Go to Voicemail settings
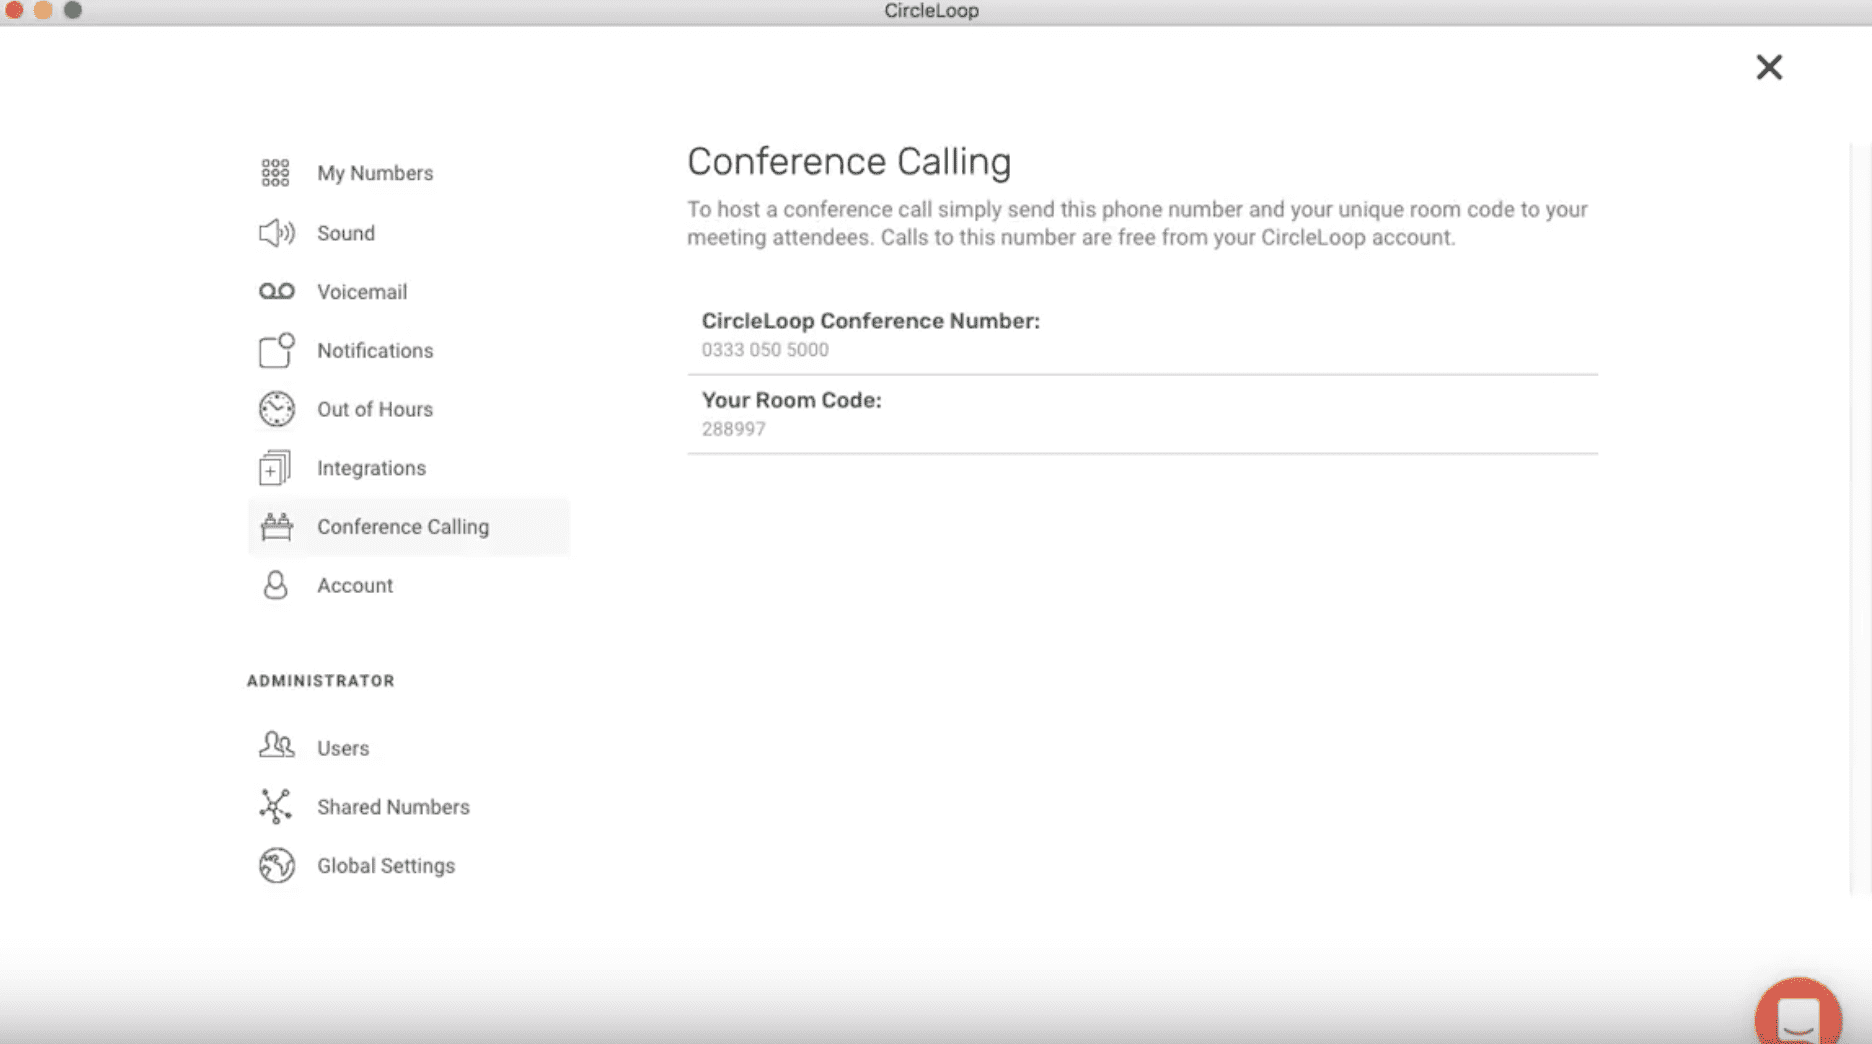The image size is (1872, 1044). [x=362, y=292]
